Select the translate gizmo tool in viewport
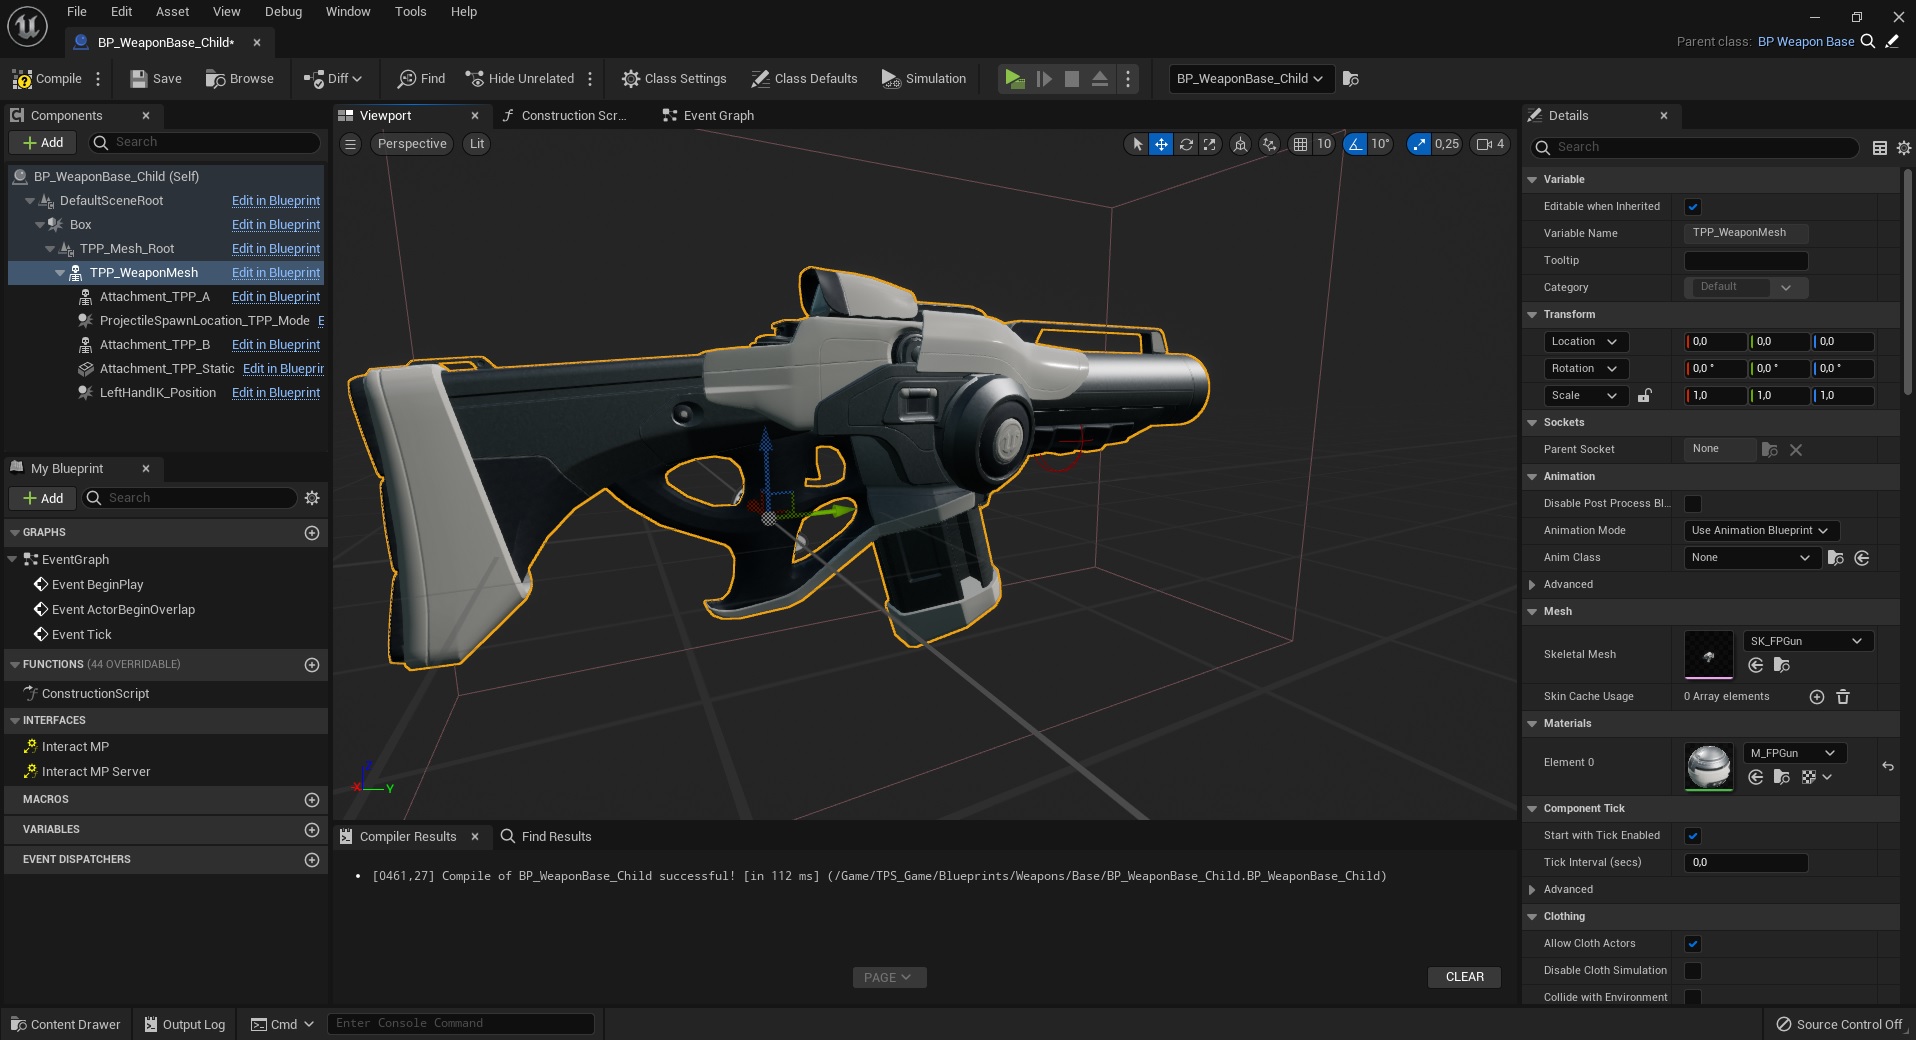Image resolution: width=1916 pixels, height=1040 pixels. point(1161,144)
